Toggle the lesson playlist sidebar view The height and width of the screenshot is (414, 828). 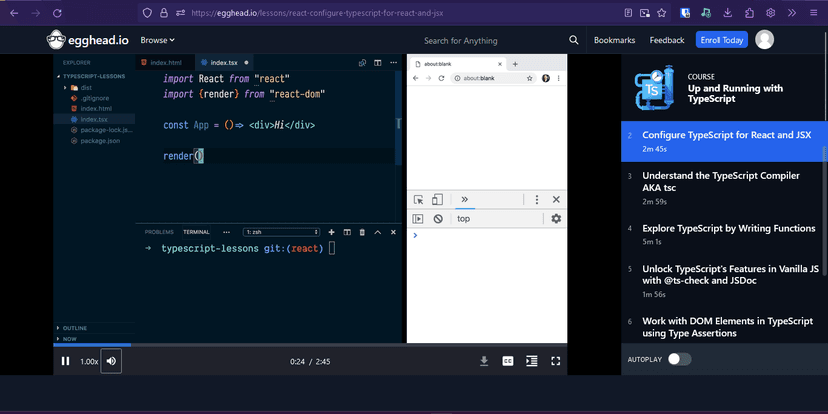tap(532, 361)
